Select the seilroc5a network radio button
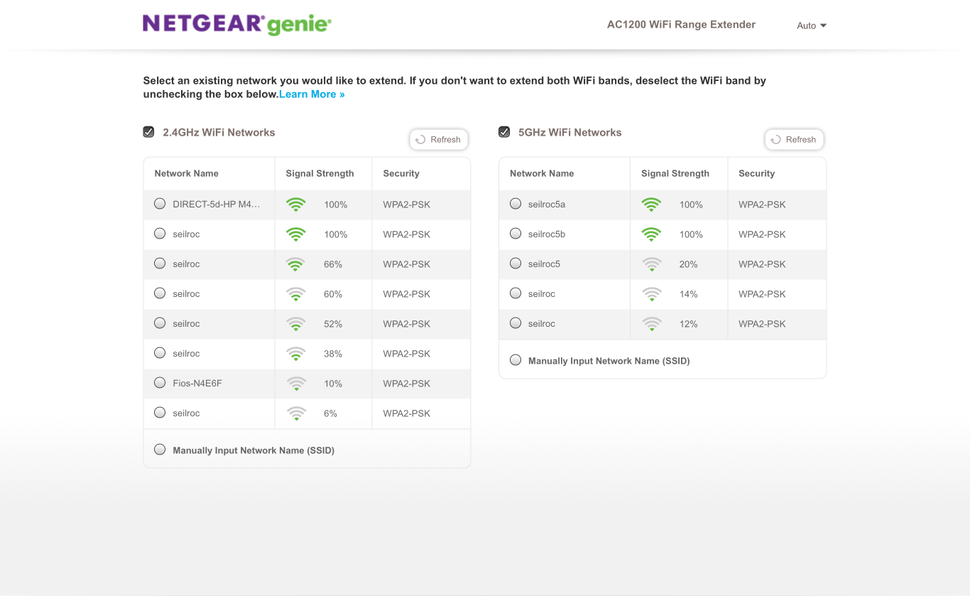 [515, 203]
